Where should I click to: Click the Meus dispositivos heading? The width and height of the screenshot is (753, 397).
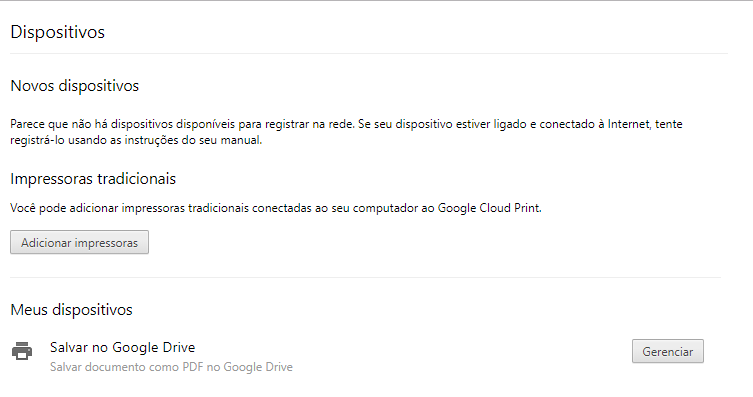pos(71,310)
